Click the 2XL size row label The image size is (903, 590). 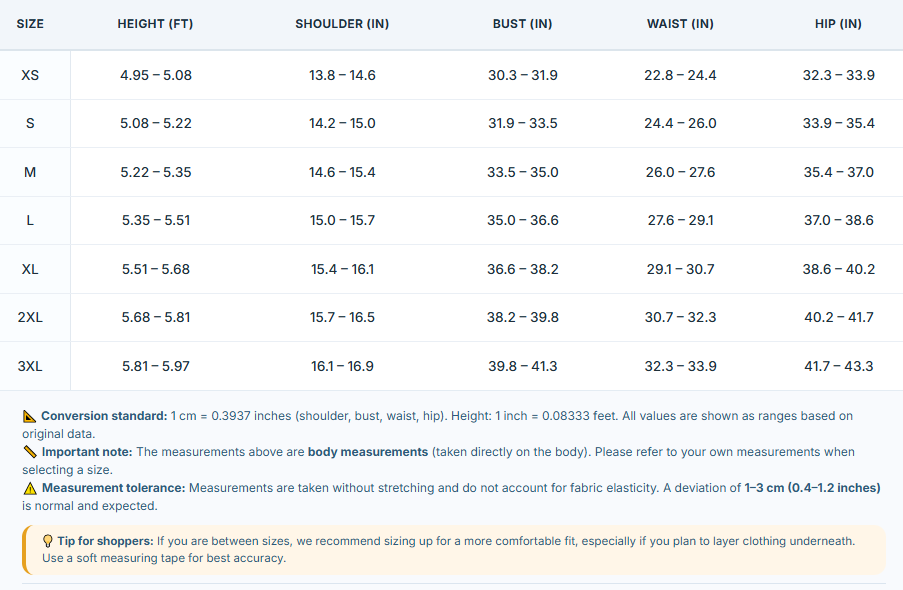click(30, 317)
